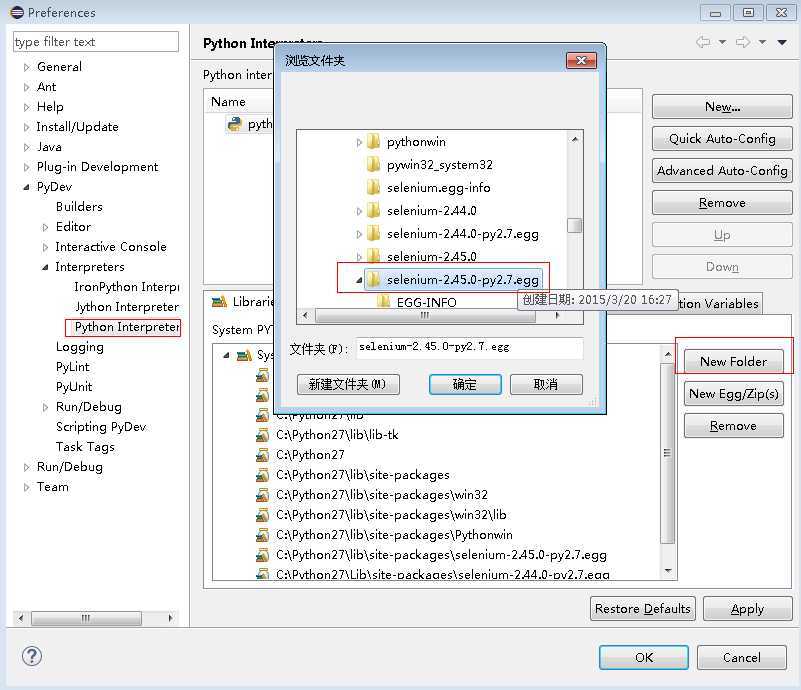
Task: Open PyUnit preferences page
Action: point(74,387)
